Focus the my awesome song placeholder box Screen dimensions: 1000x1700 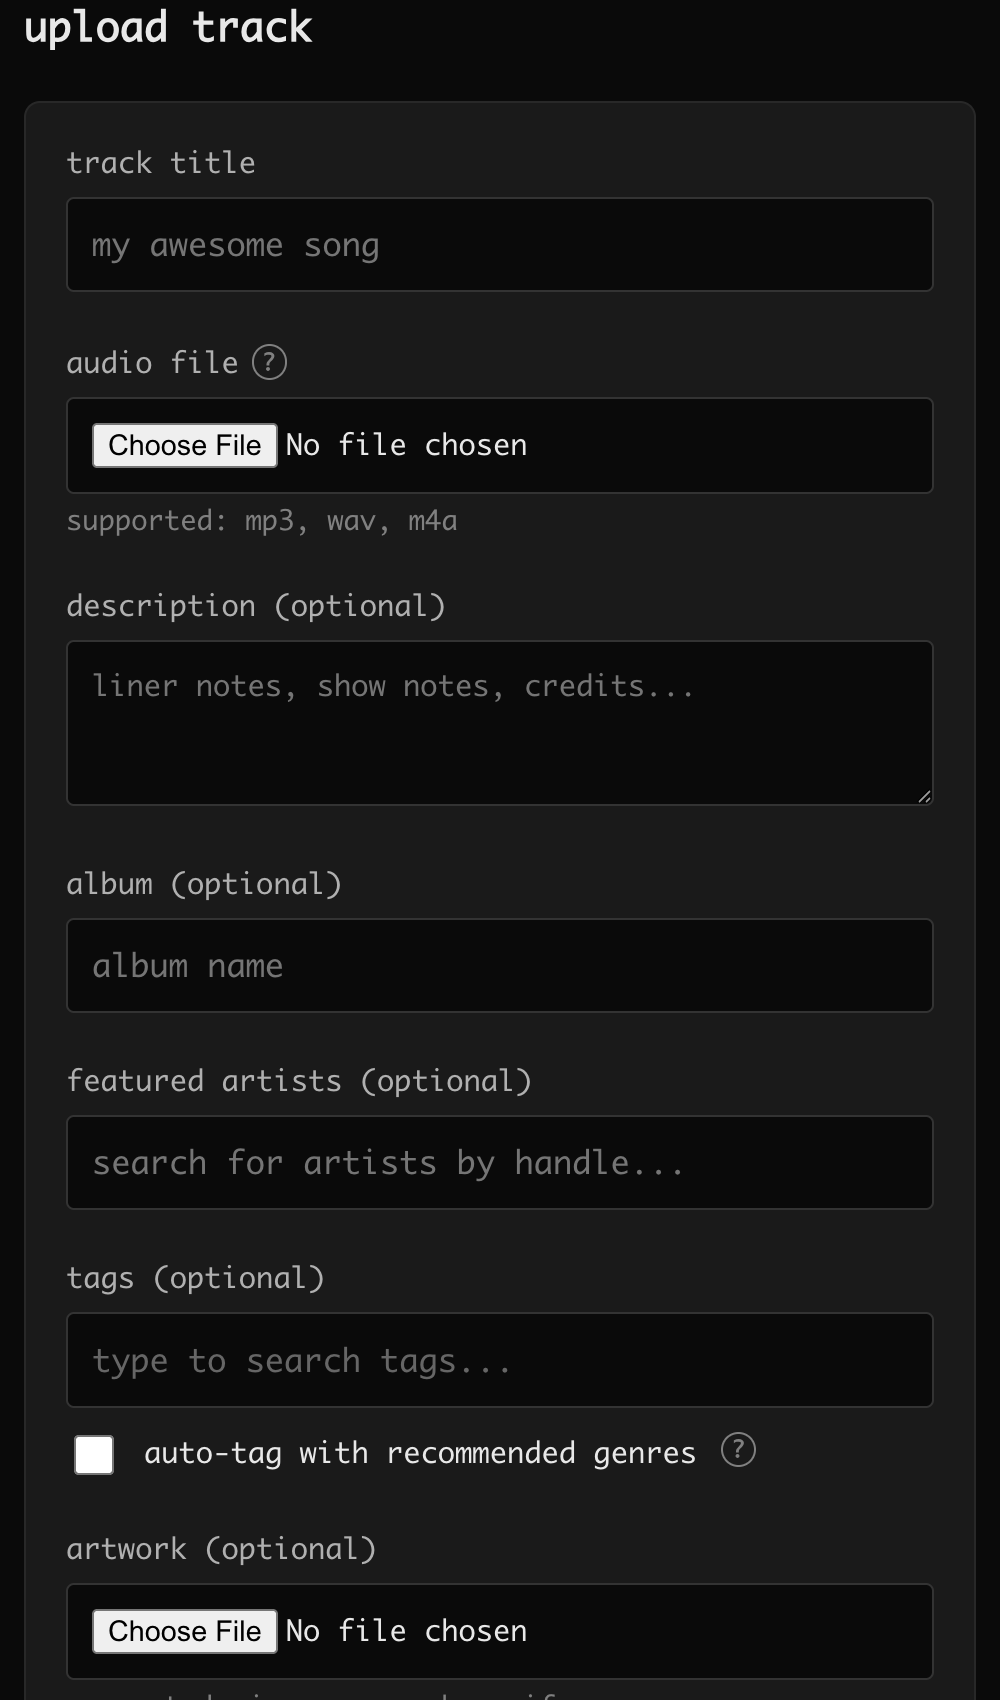(x=499, y=244)
